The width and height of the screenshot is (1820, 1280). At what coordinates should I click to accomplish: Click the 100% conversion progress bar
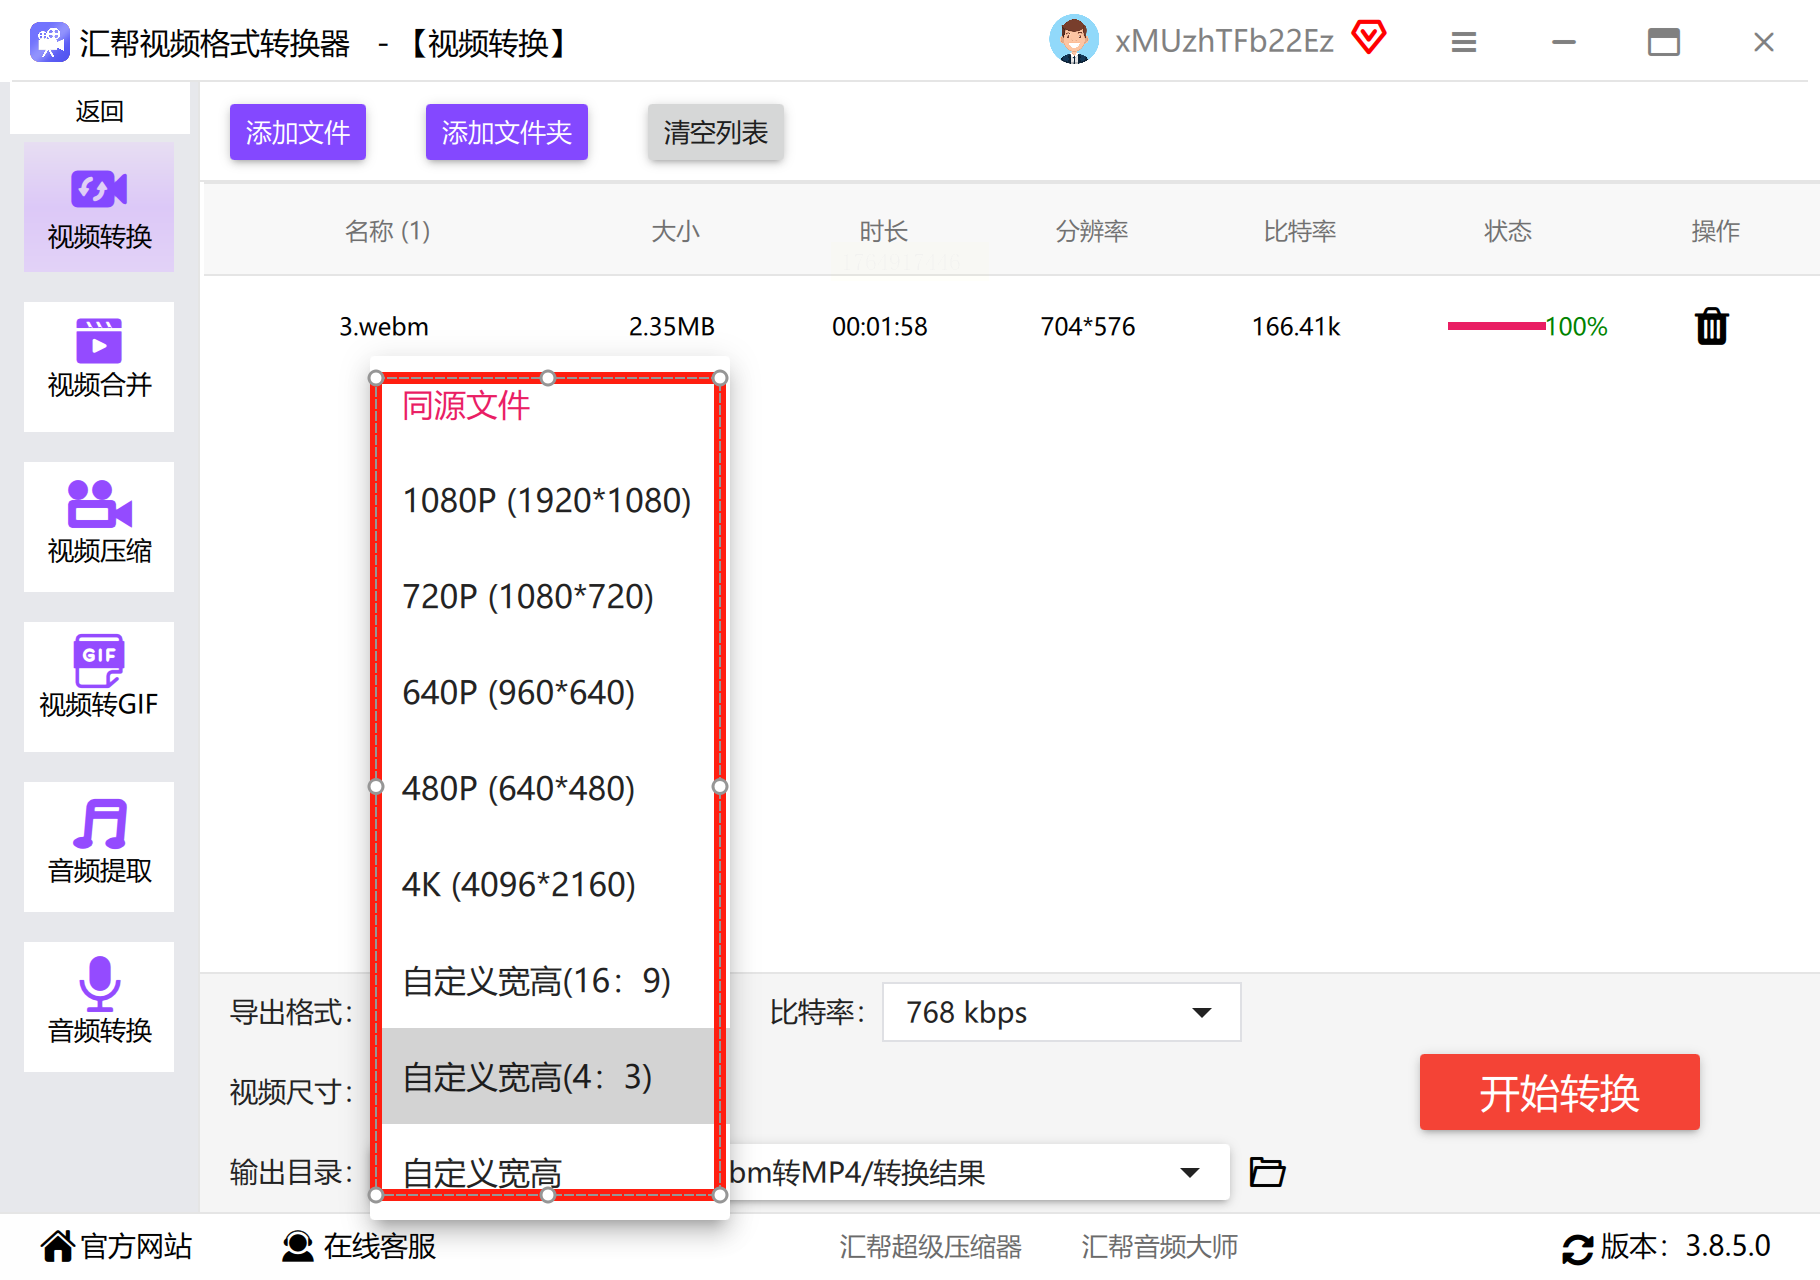[x=1496, y=326]
